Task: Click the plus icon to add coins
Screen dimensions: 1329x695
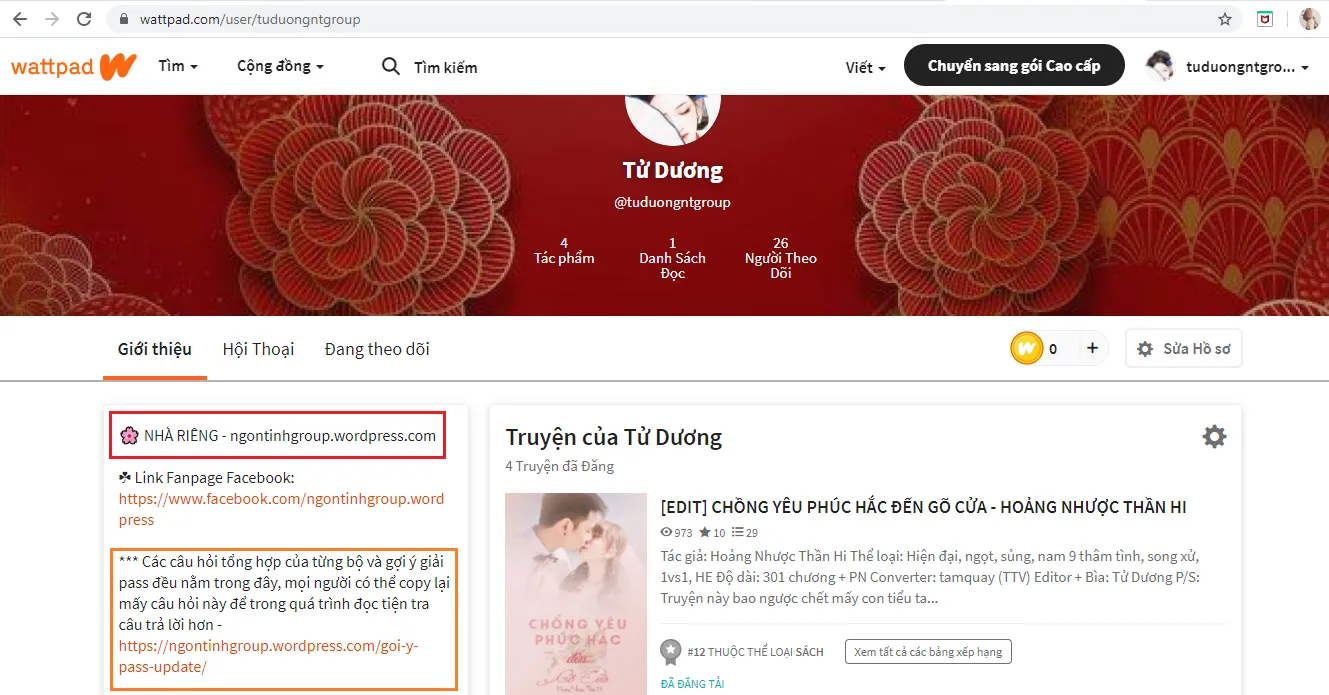Action: tap(1092, 349)
